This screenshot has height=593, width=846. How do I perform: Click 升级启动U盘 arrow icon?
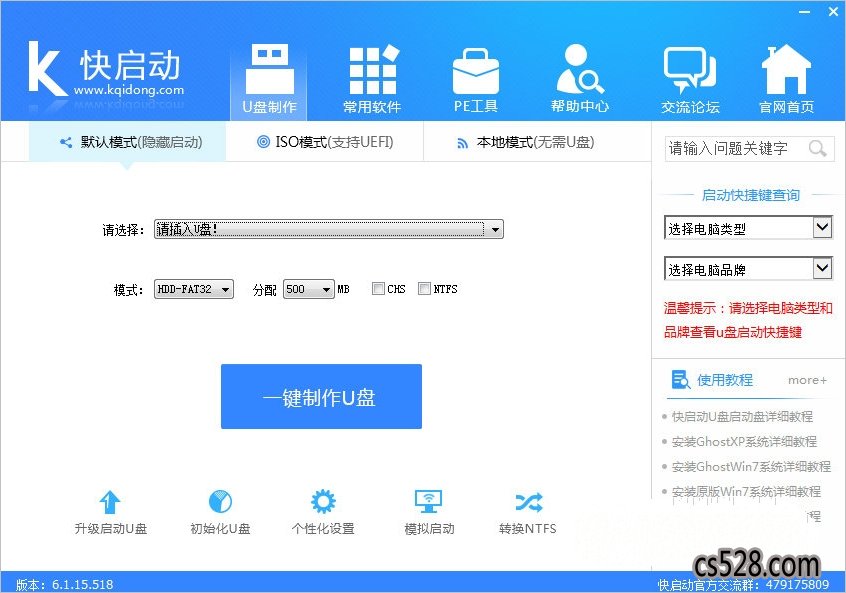pos(110,502)
